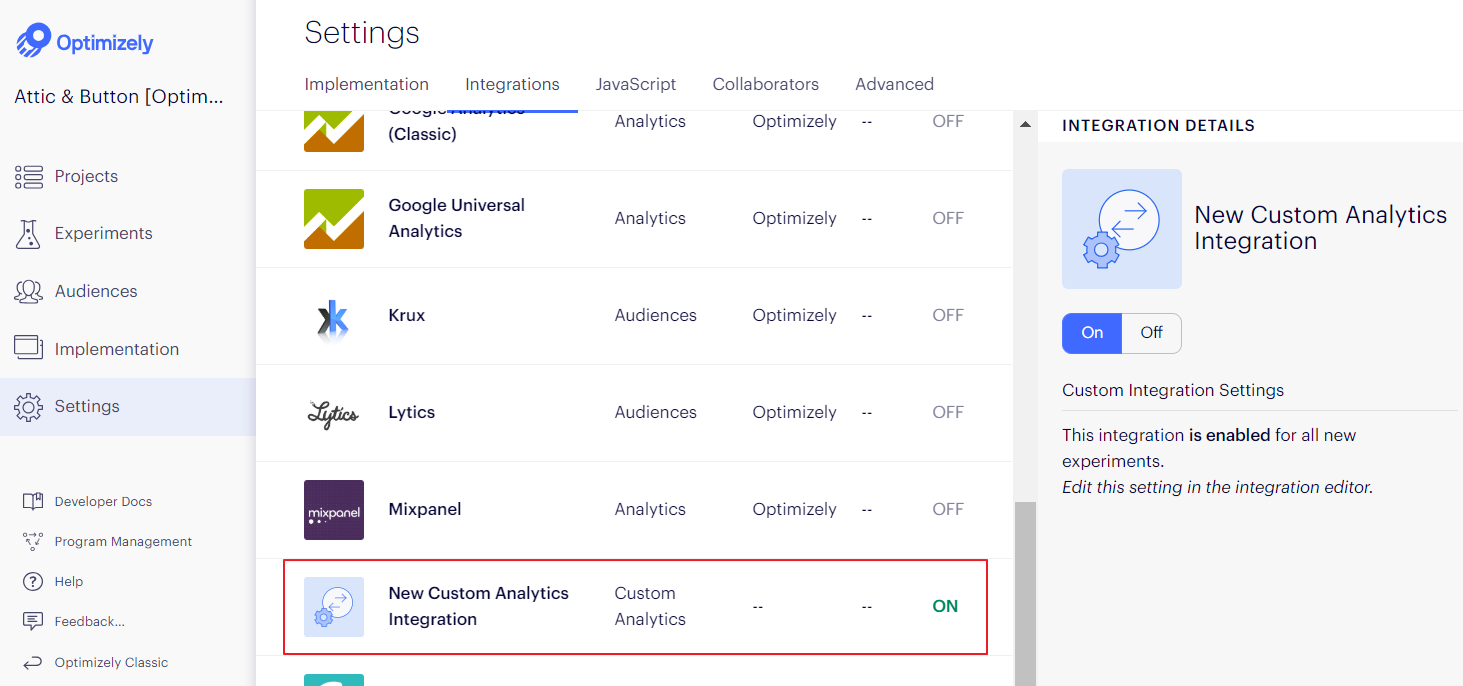Switch to Optimizely Classic
This screenshot has width=1463, height=686.
(111, 663)
